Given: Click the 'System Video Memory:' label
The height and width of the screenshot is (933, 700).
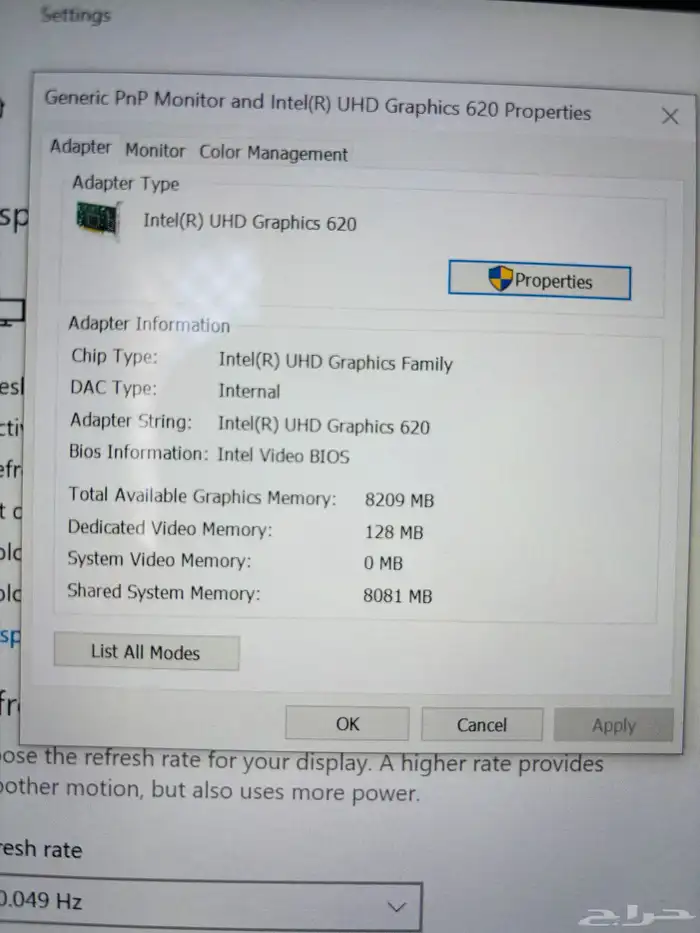Looking at the screenshot, I should pyautogui.click(x=159, y=560).
